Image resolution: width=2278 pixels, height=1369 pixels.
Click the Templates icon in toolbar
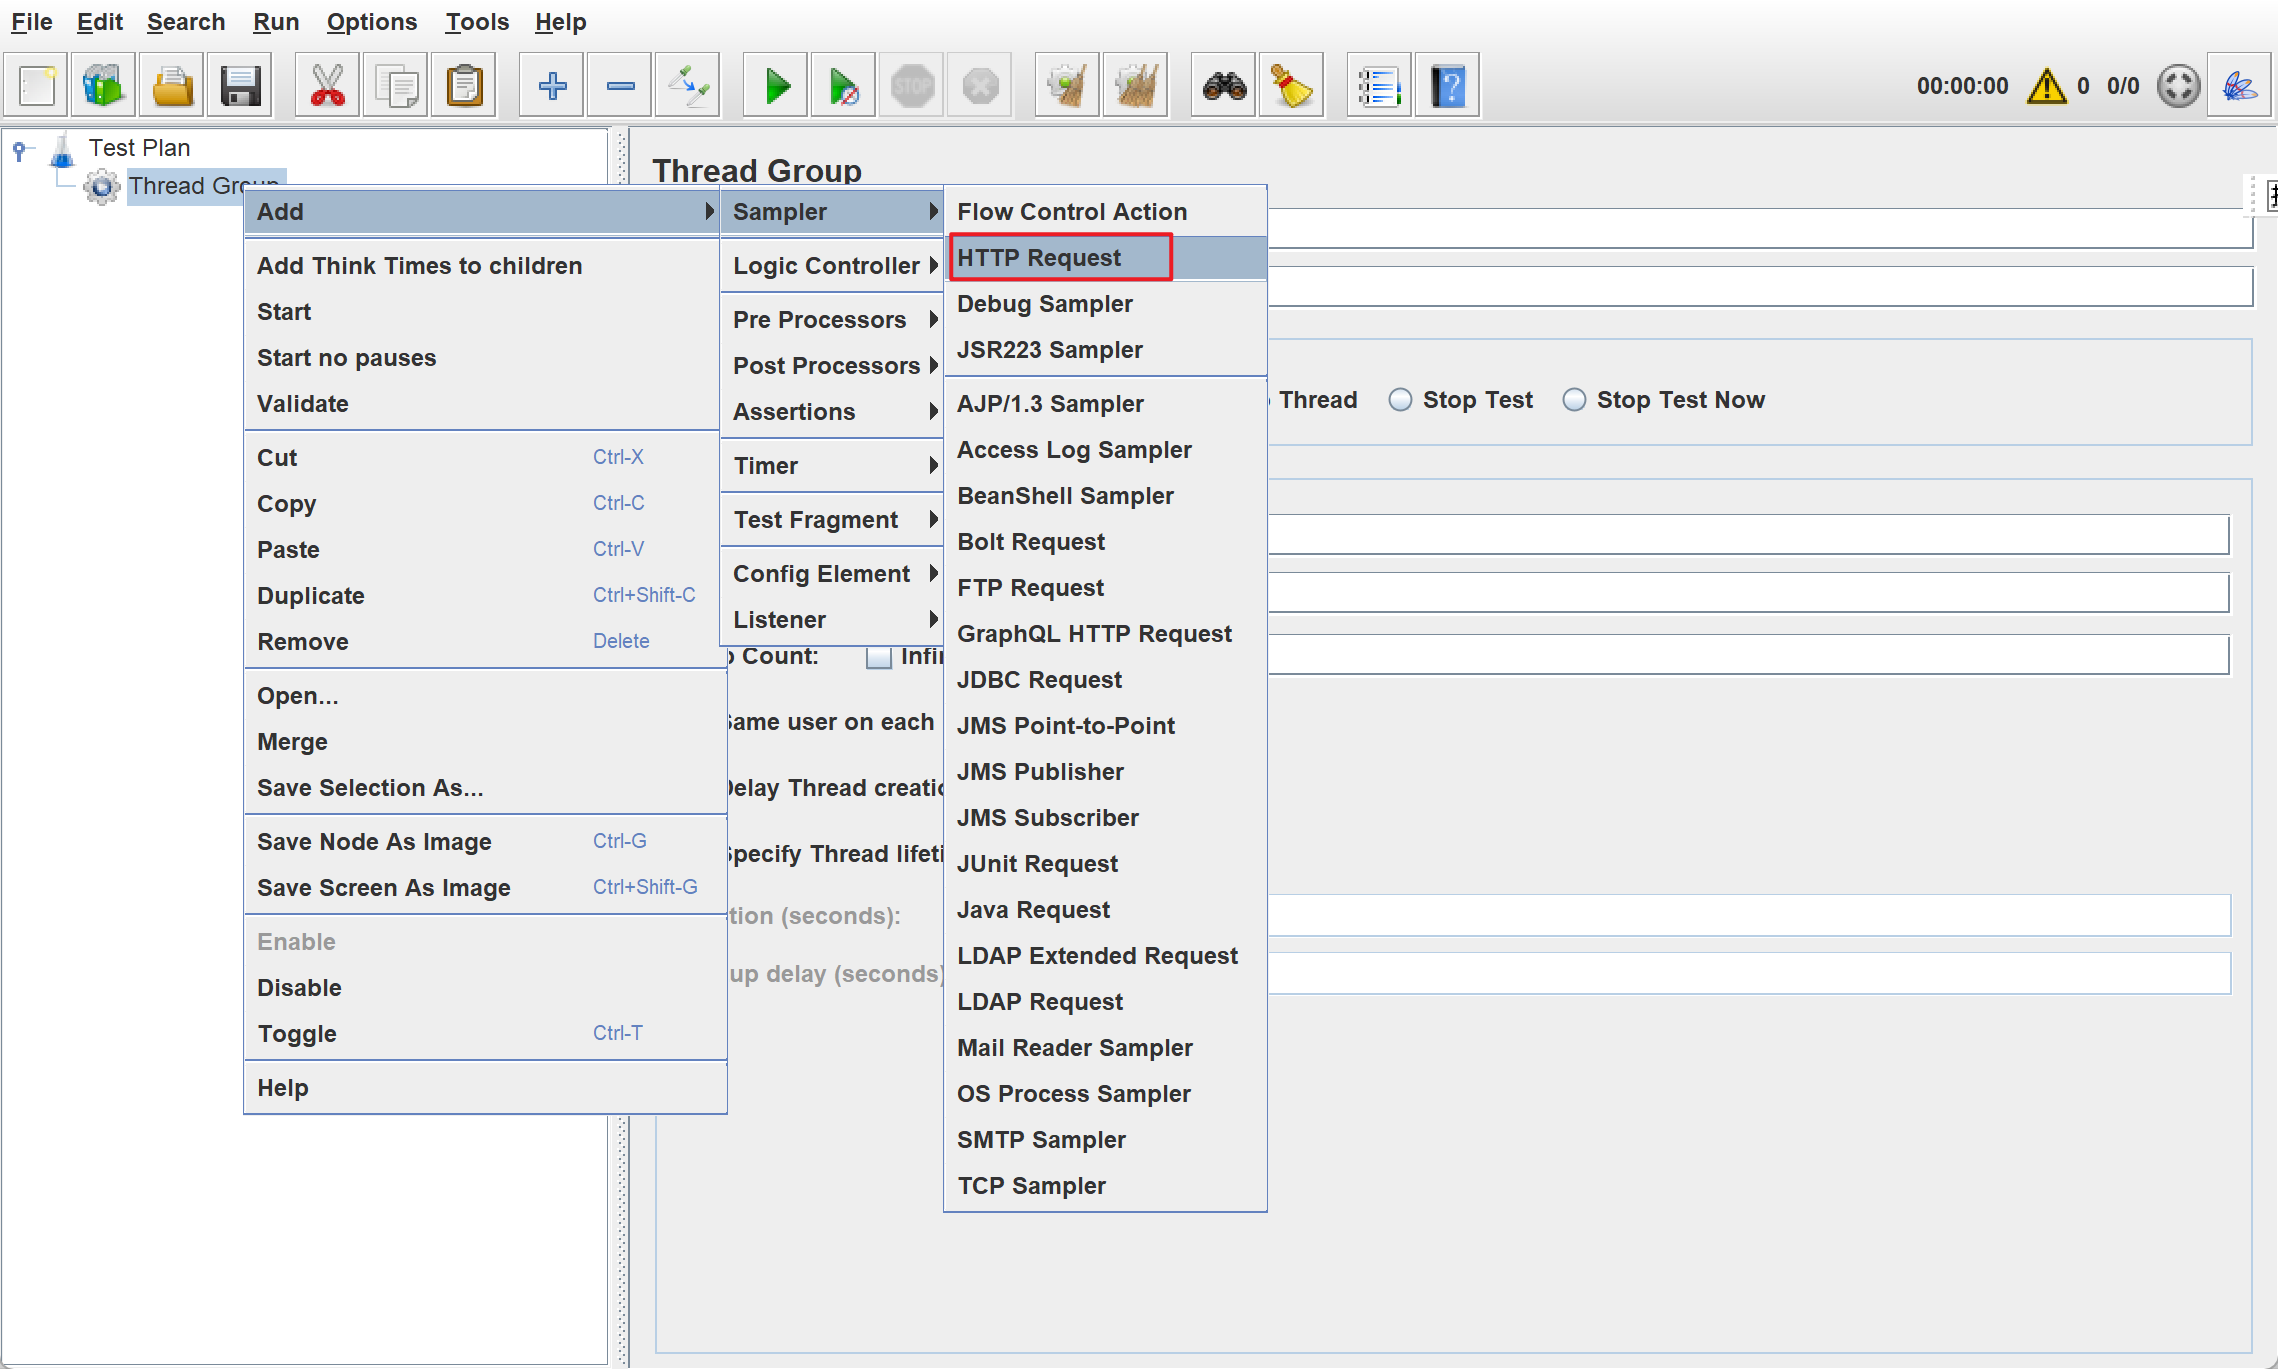pyautogui.click(x=103, y=86)
